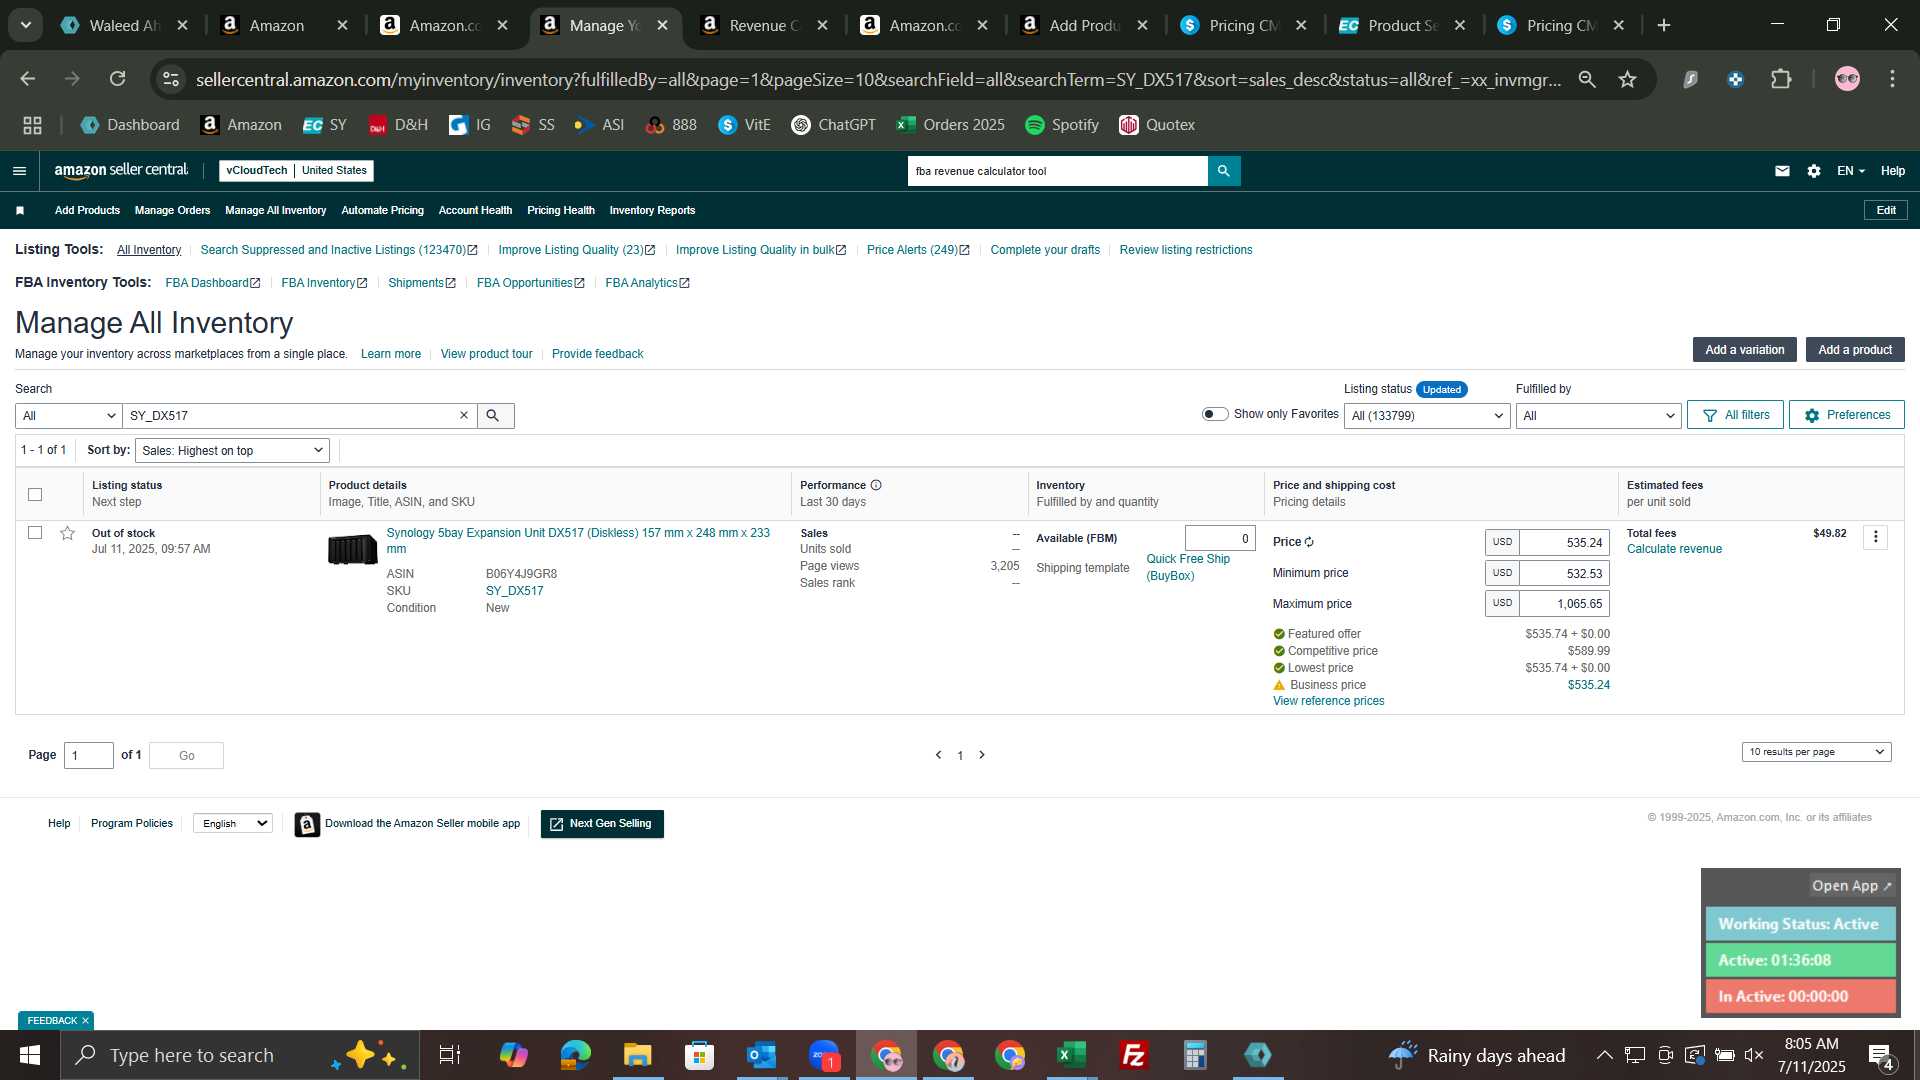Open File Explorer from the taskbar
The width and height of the screenshot is (1920, 1080).
click(637, 1055)
